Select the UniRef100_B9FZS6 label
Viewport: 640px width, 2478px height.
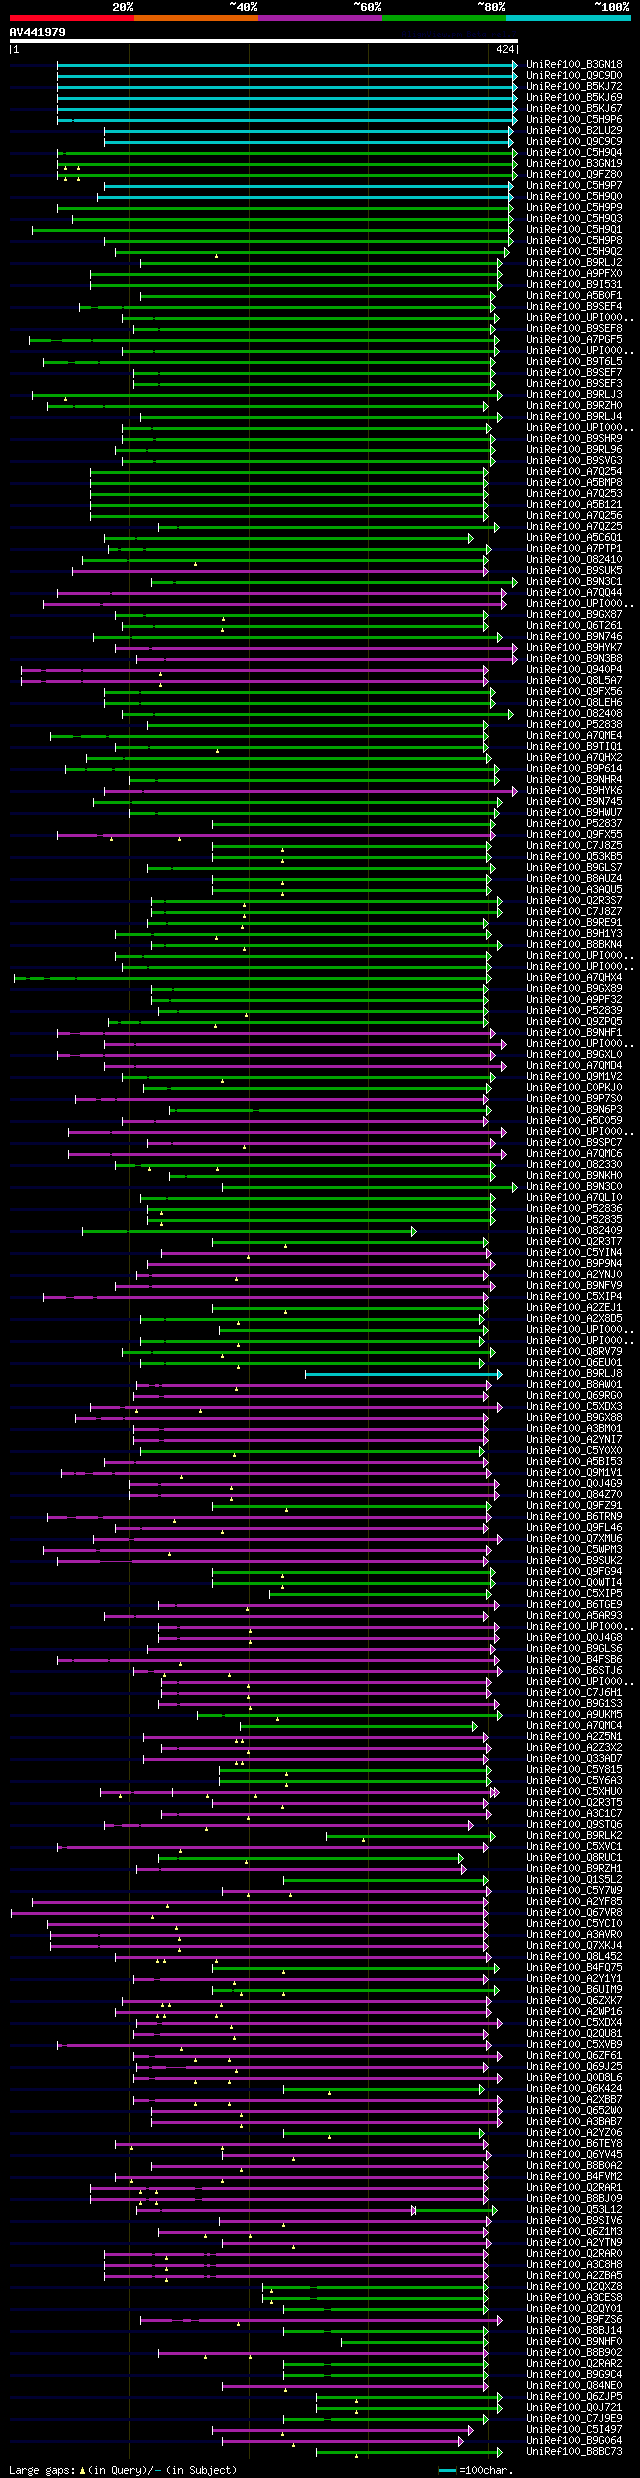(574, 2320)
